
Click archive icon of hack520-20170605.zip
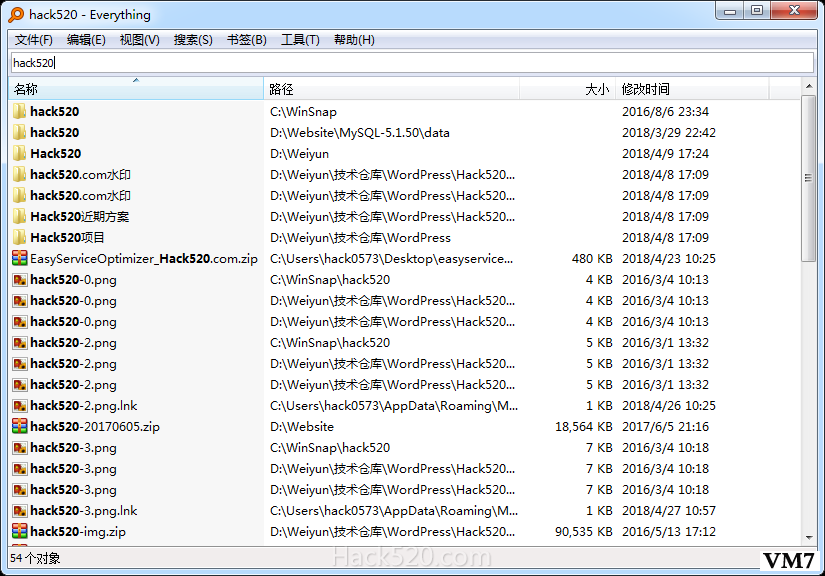tap(19, 426)
